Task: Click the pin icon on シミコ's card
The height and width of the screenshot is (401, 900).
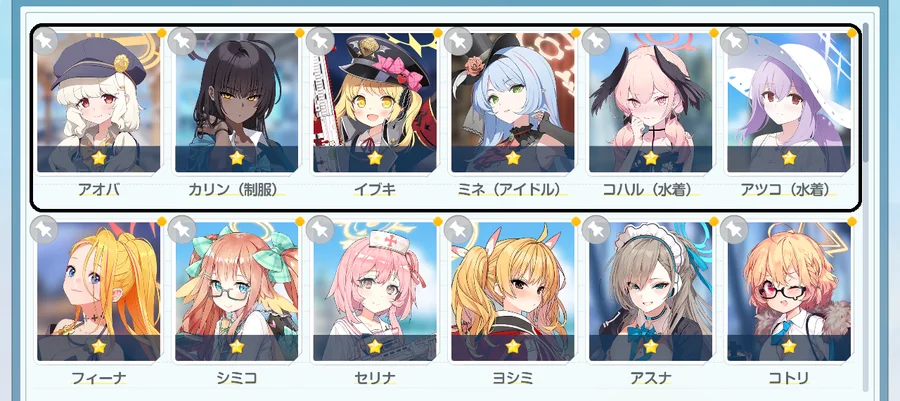Action: click(182, 229)
